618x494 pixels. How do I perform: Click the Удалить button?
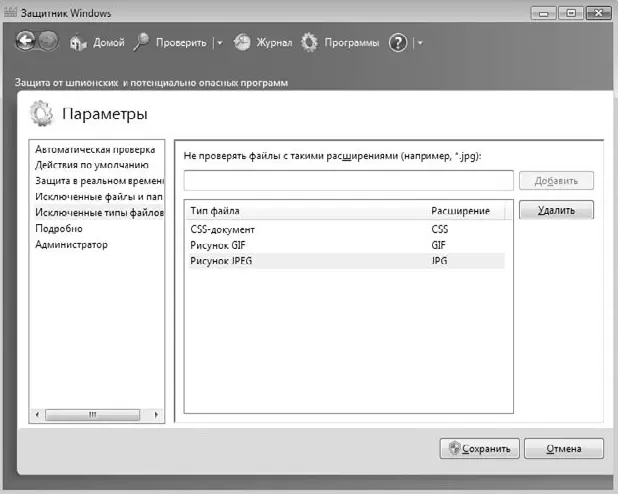pos(556,210)
